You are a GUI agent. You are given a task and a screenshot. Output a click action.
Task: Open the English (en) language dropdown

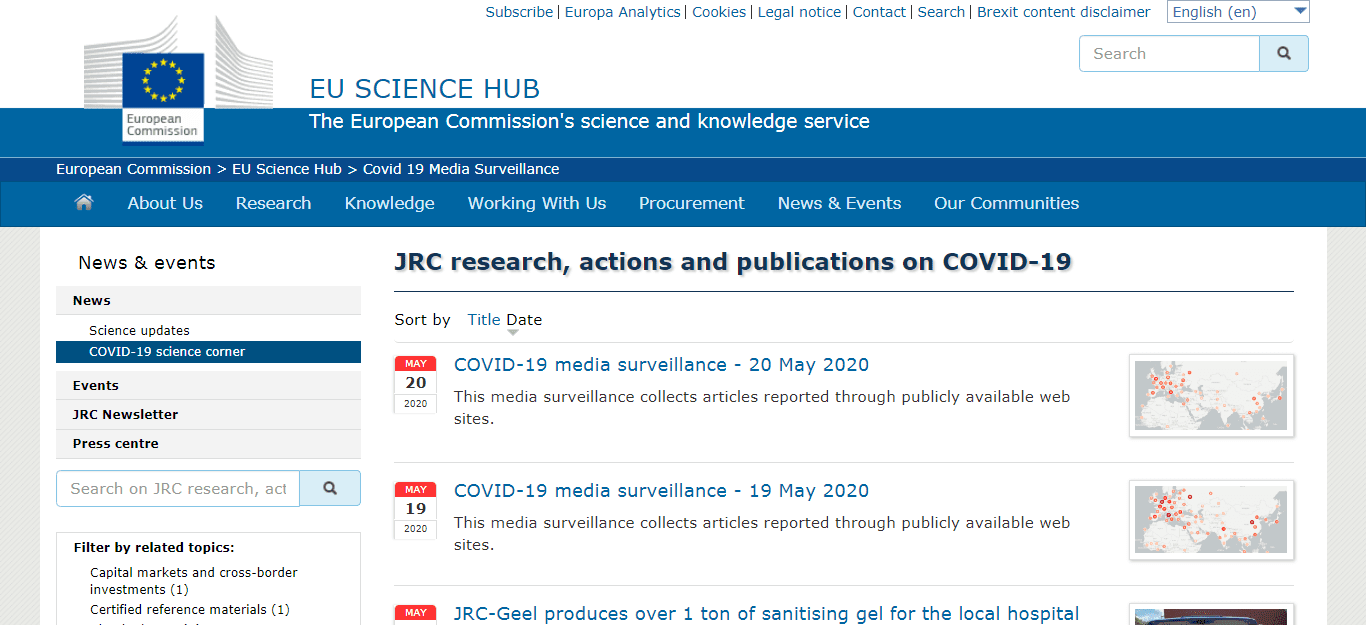point(1238,12)
